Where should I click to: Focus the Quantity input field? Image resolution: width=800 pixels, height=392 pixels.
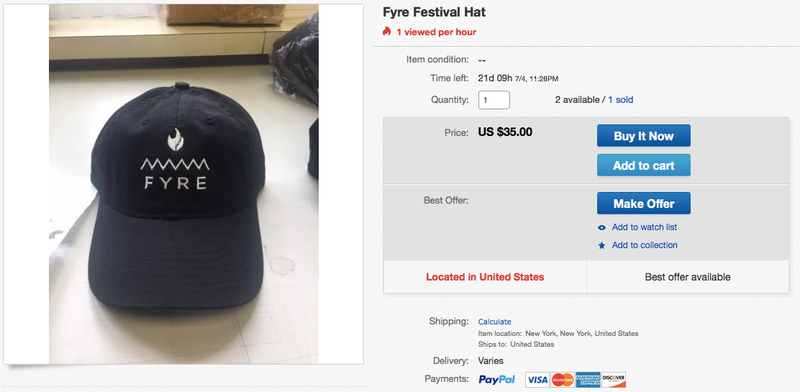tap(494, 100)
